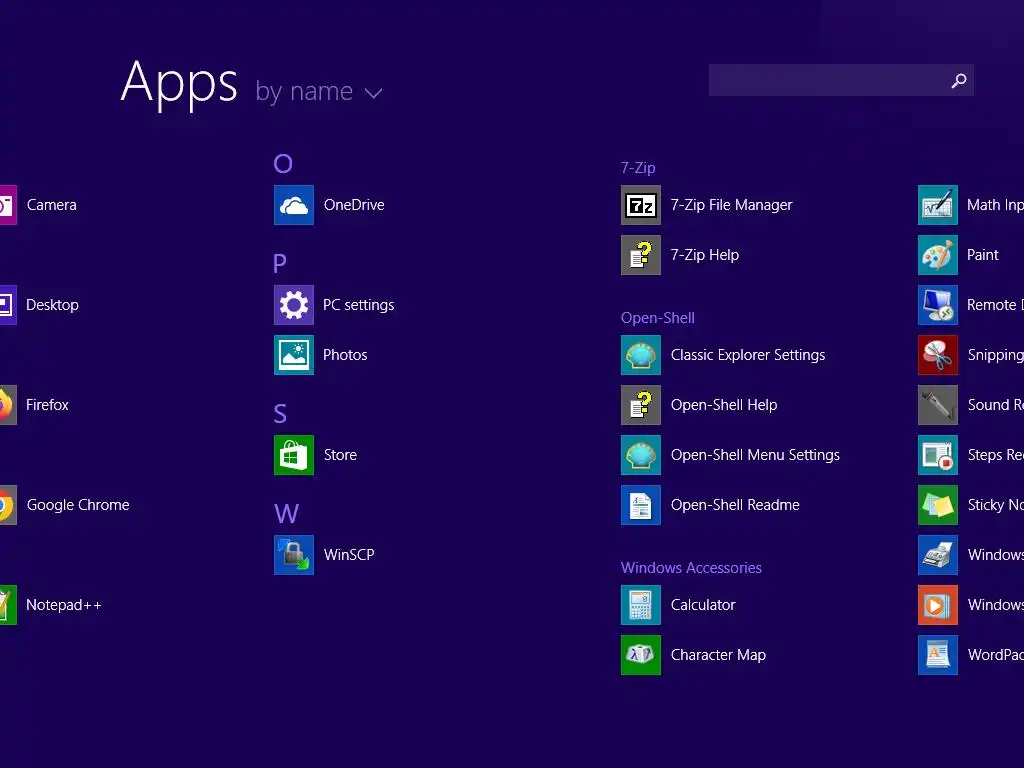The image size is (1024, 768).
Task: Open the 7-Zip File Manager icon
Action: click(641, 205)
